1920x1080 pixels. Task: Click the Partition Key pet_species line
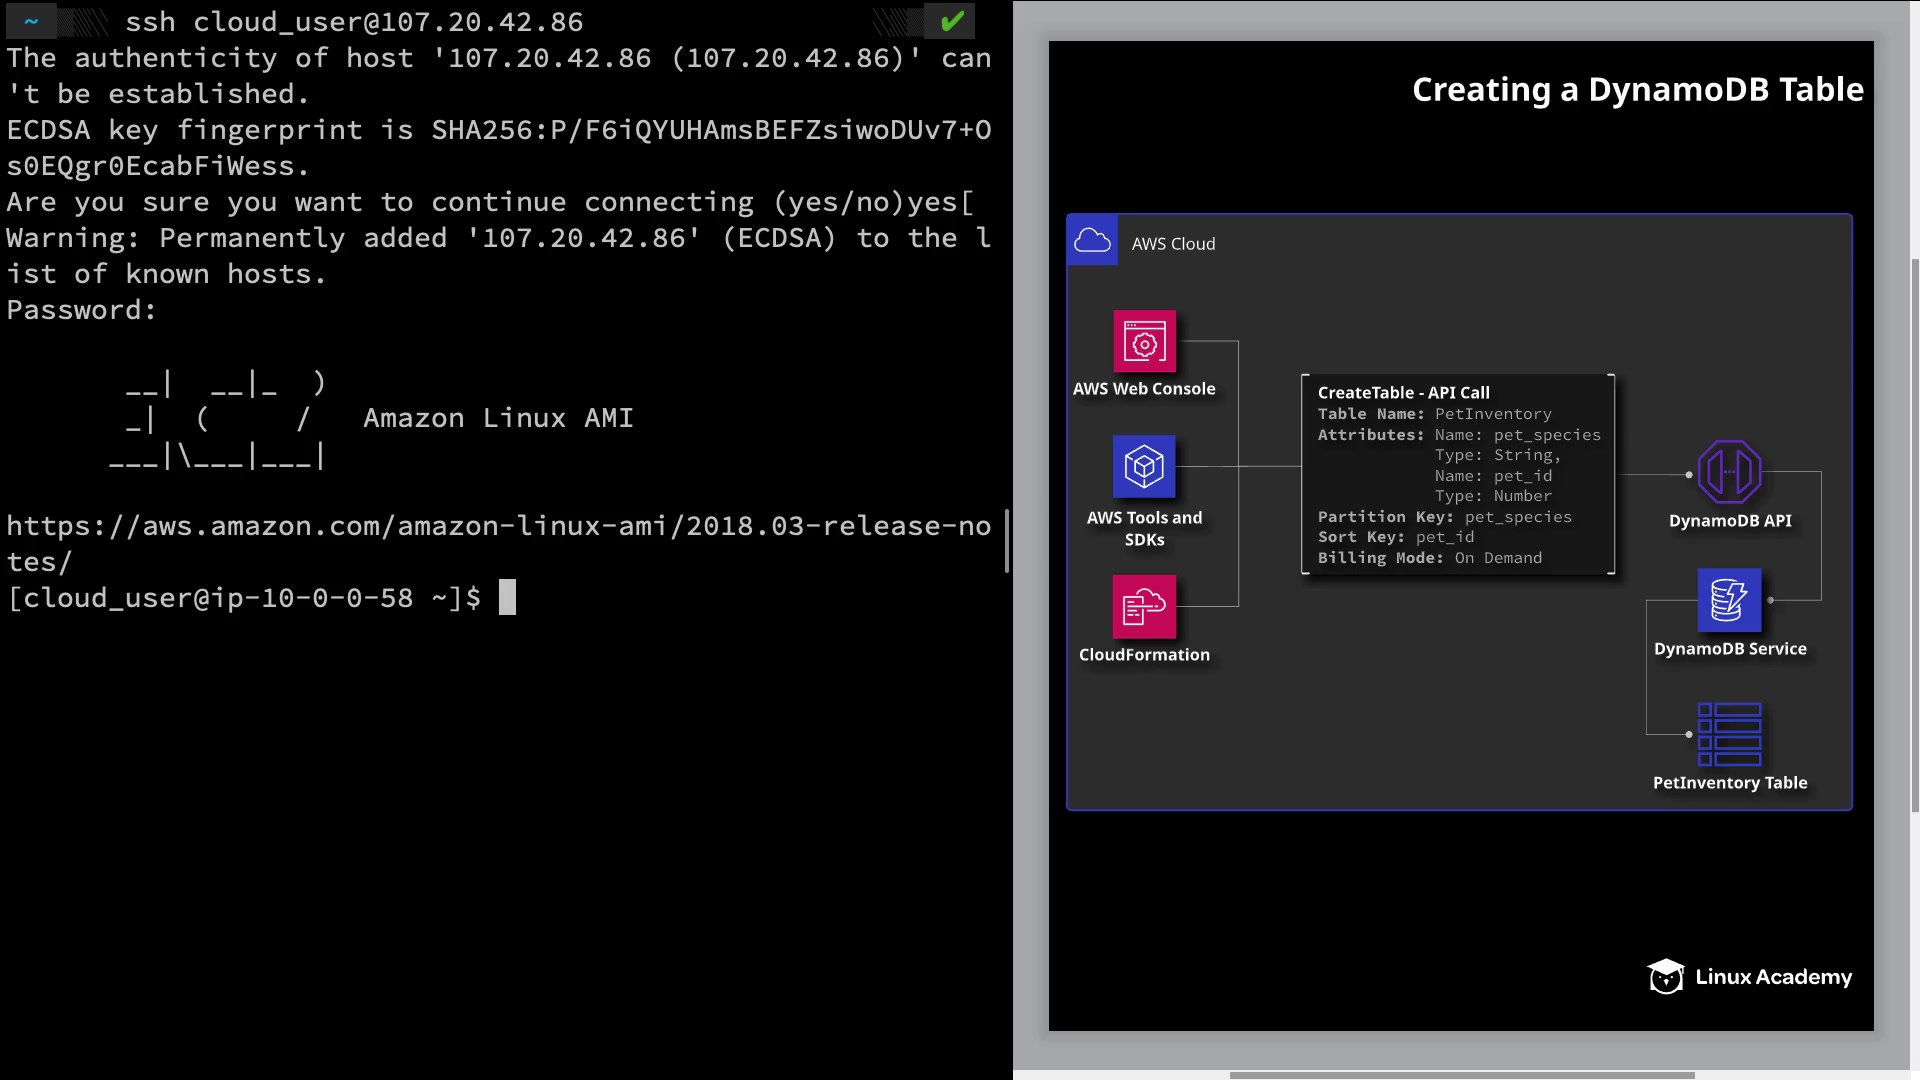(x=1444, y=517)
